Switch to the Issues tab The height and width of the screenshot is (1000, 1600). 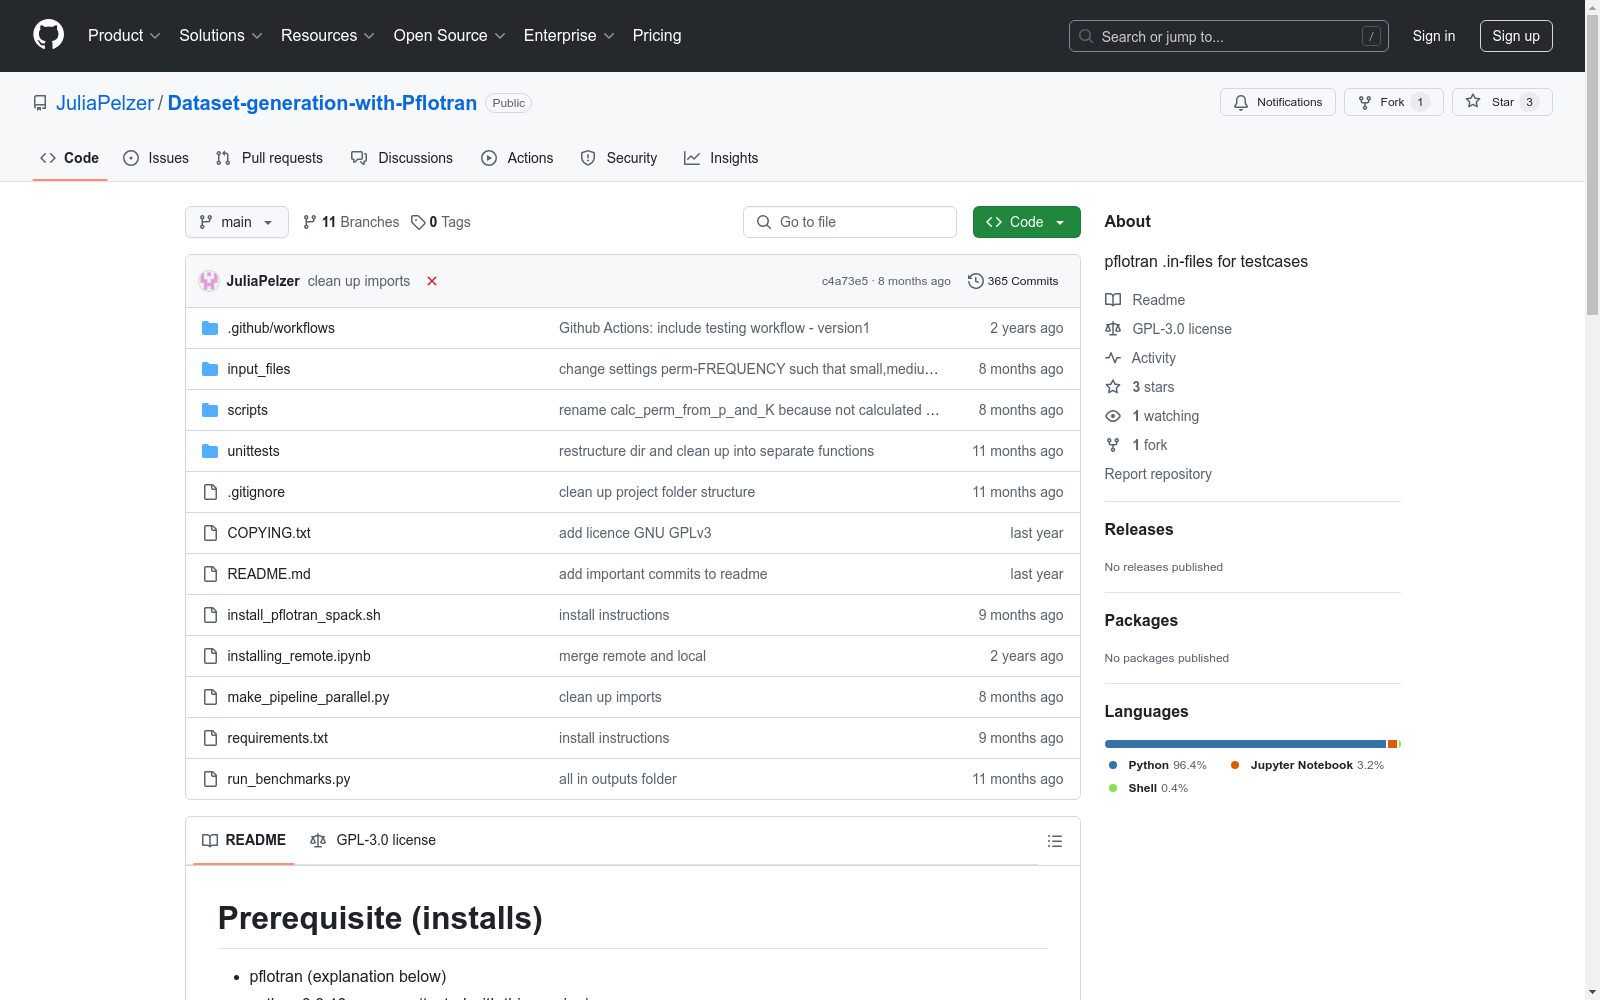coord(156,158)
